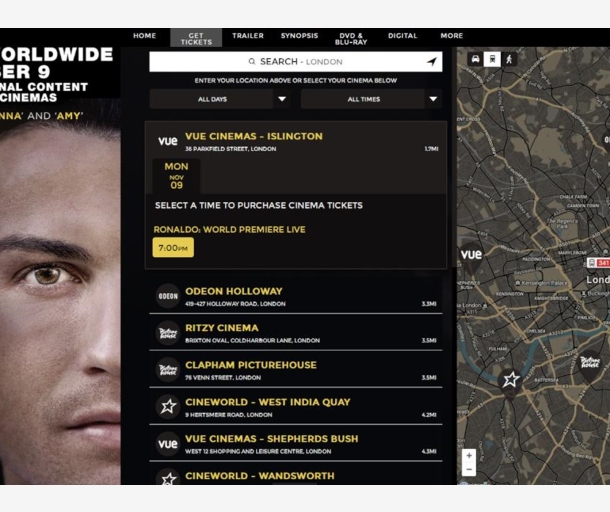
Task: Select the walking mode icon
Action: pos(509,59)
